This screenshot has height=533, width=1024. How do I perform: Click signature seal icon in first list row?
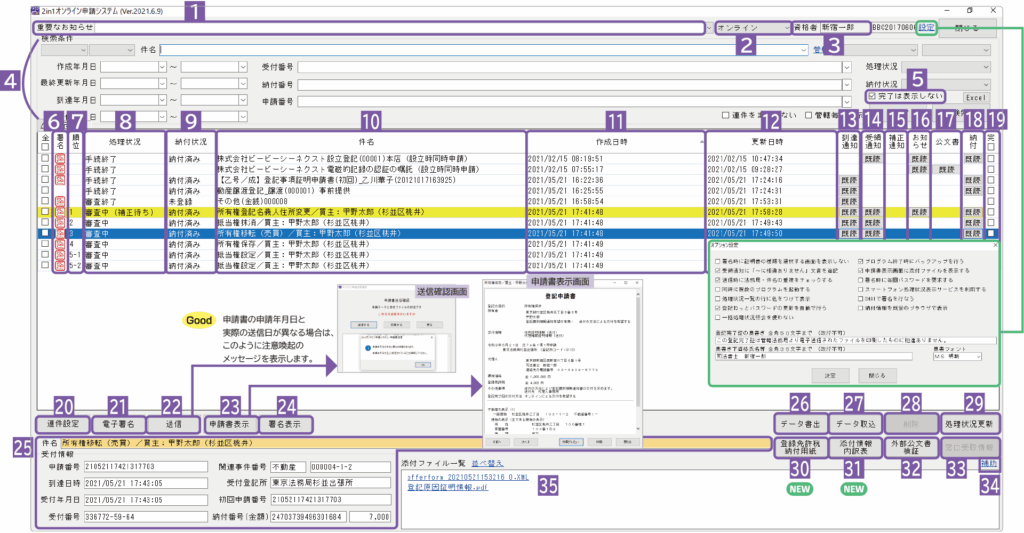[61, 158]
